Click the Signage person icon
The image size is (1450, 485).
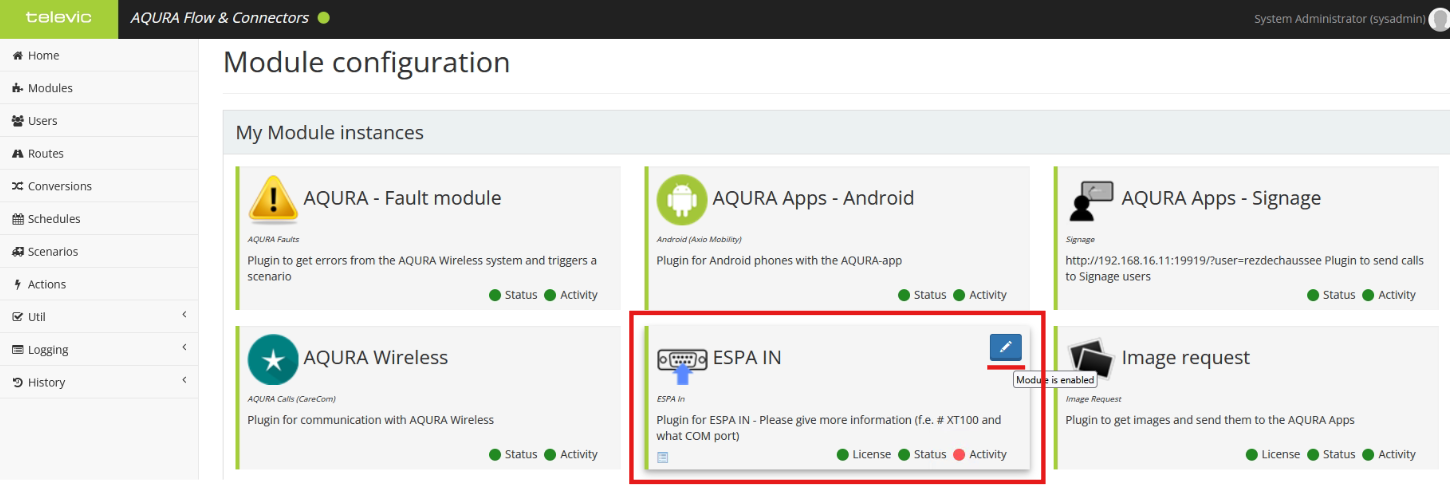[x=1090, y=200]
